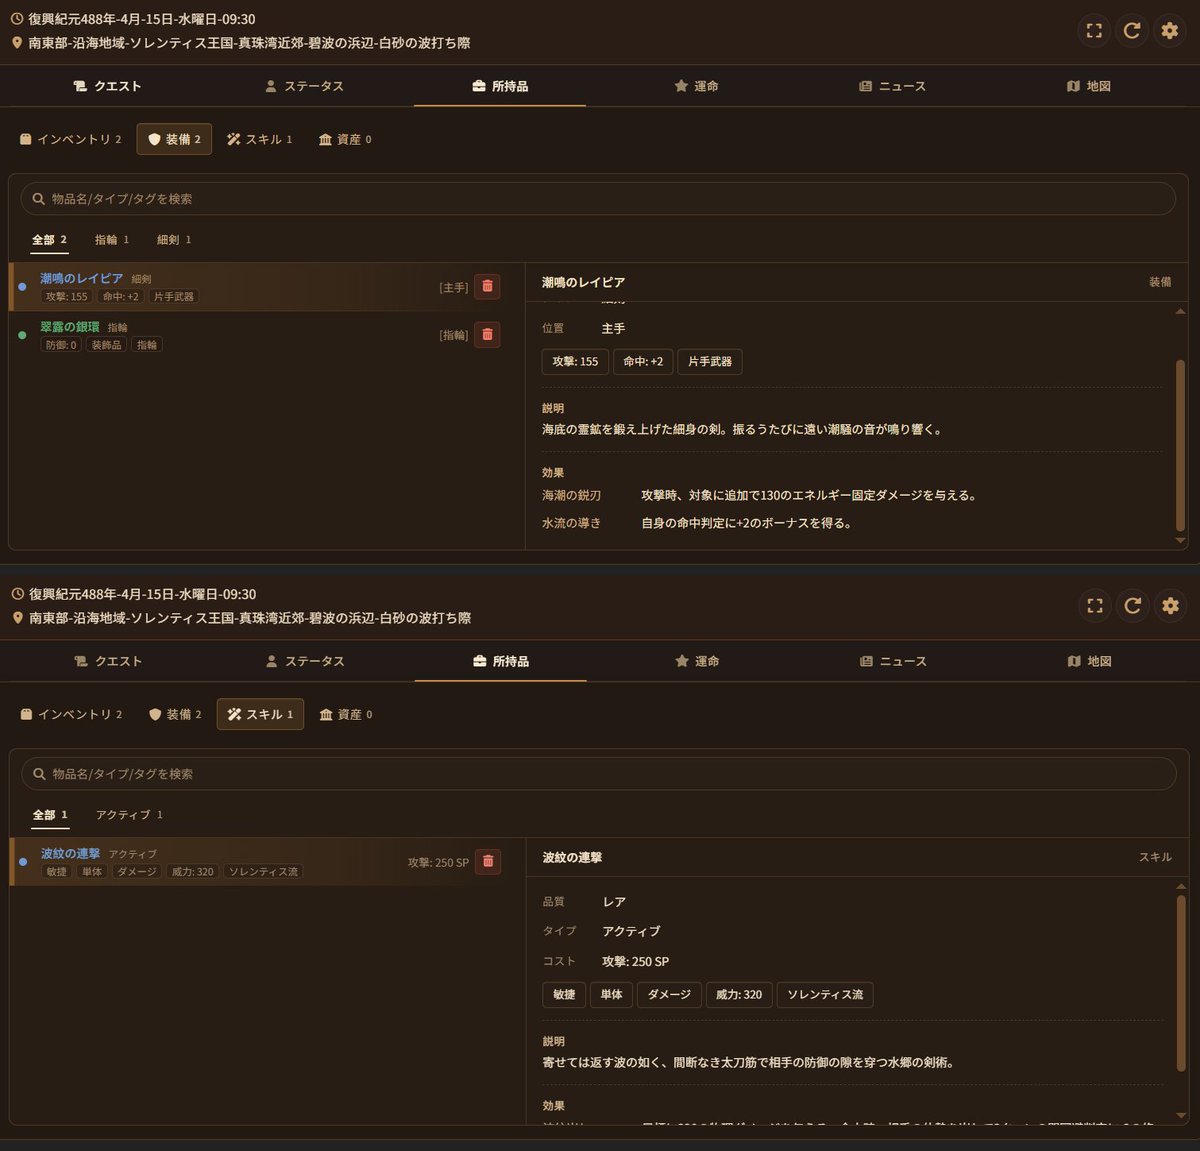This screenshot has height=1151, width=1200.
Task: Open クエスト tab in the skill view
Action: tap(108, 661)
